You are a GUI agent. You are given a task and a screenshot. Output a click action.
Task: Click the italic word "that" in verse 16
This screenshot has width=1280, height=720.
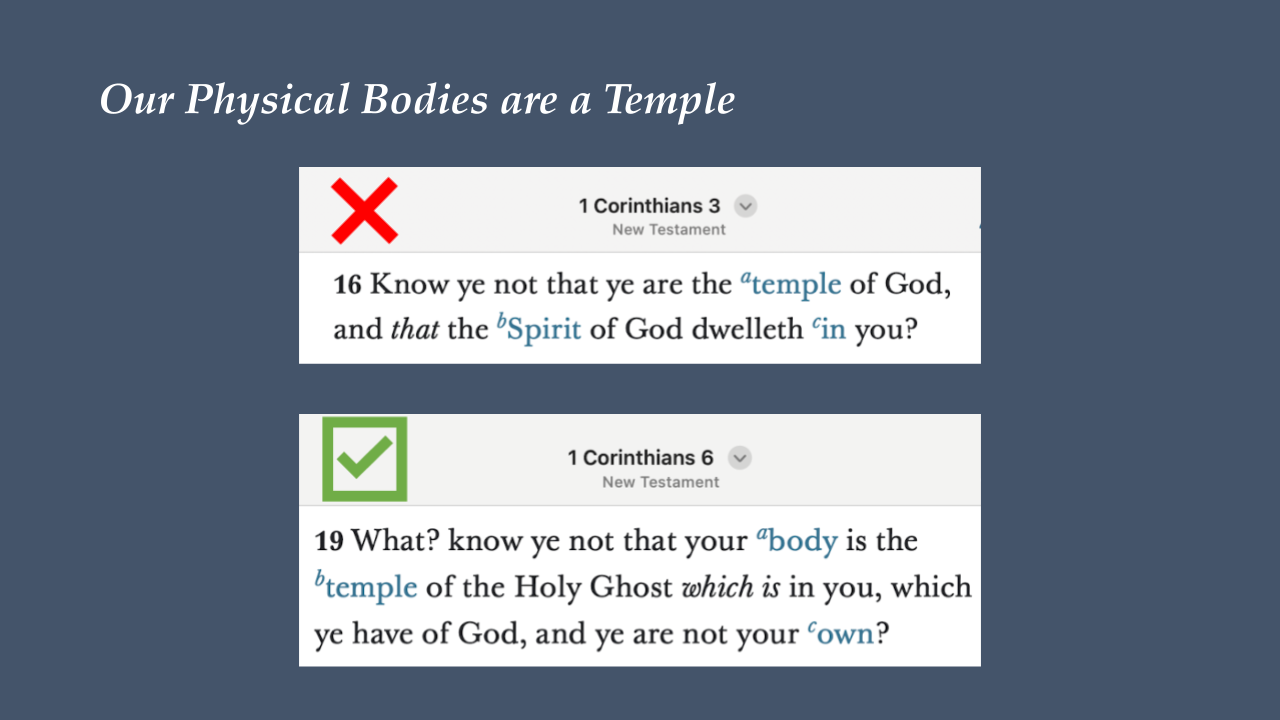click(x=414, y=329)
